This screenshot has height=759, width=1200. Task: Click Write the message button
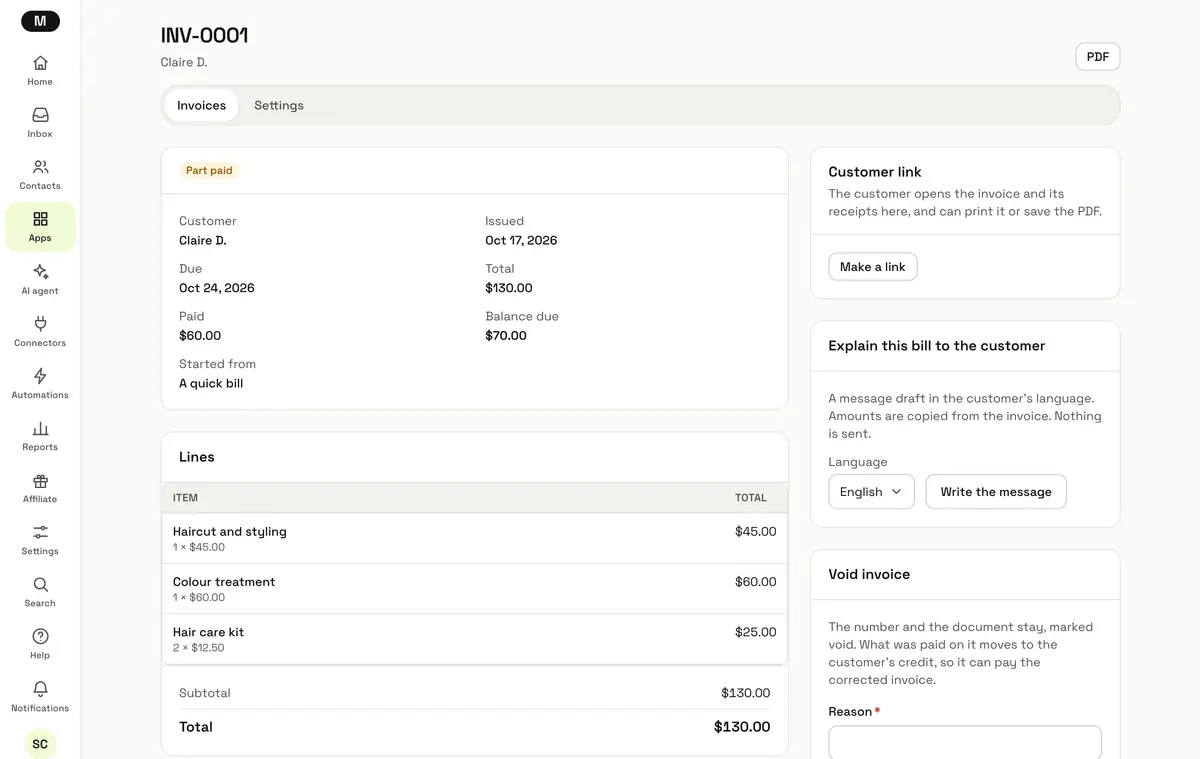tap(996, 492)
